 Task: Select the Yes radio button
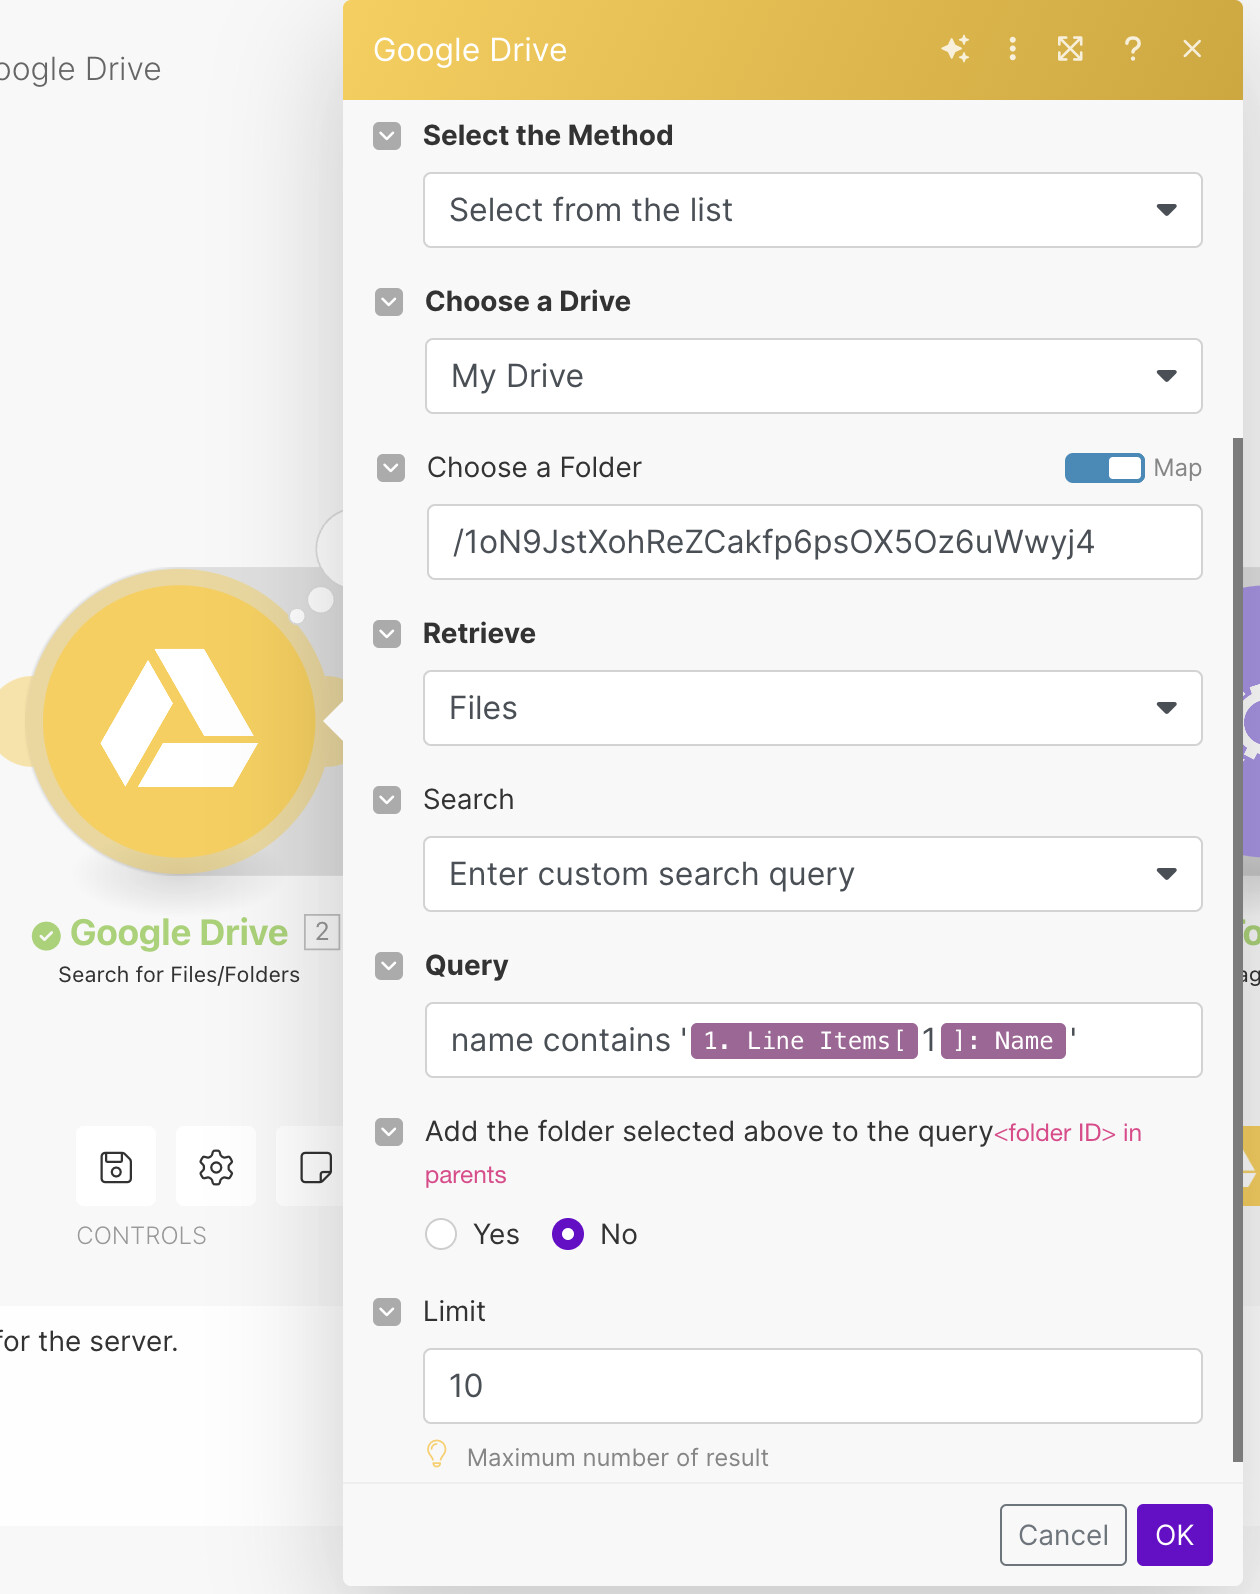click(441, 1234)
